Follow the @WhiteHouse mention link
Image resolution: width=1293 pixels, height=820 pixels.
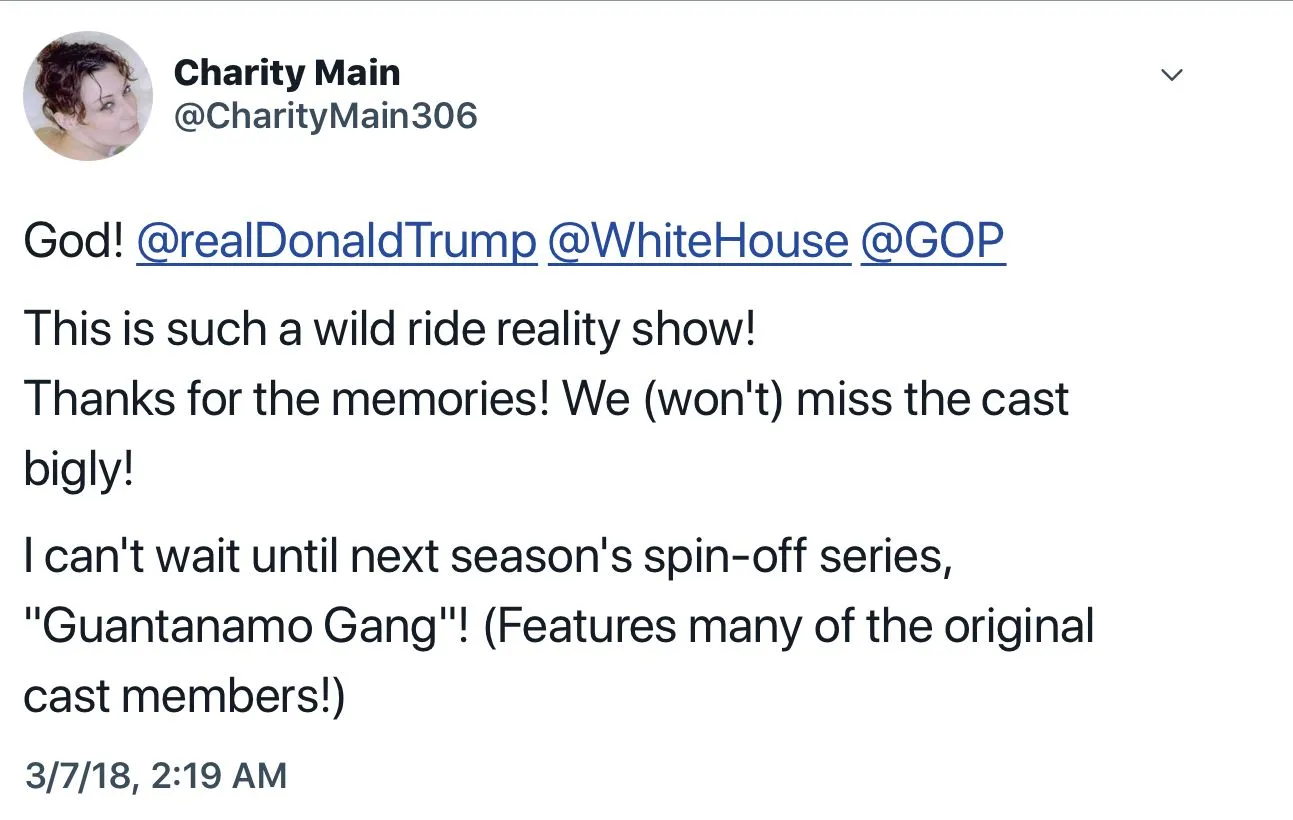697,241
